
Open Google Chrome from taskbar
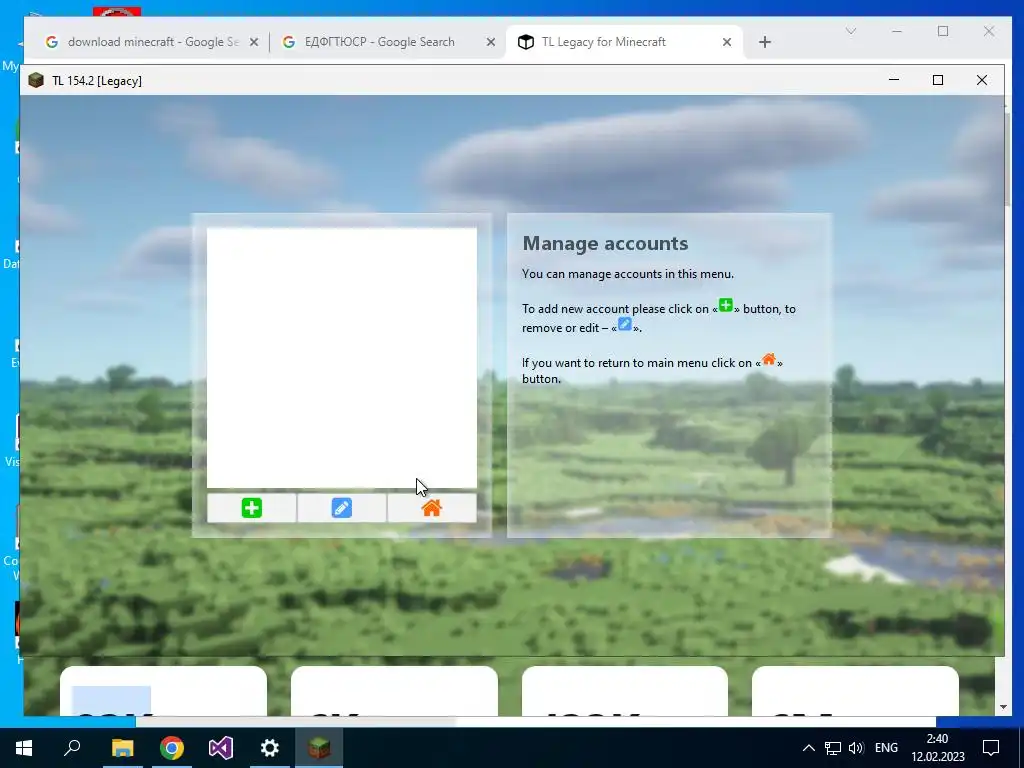pyautogui.click(x=172, y=748)
